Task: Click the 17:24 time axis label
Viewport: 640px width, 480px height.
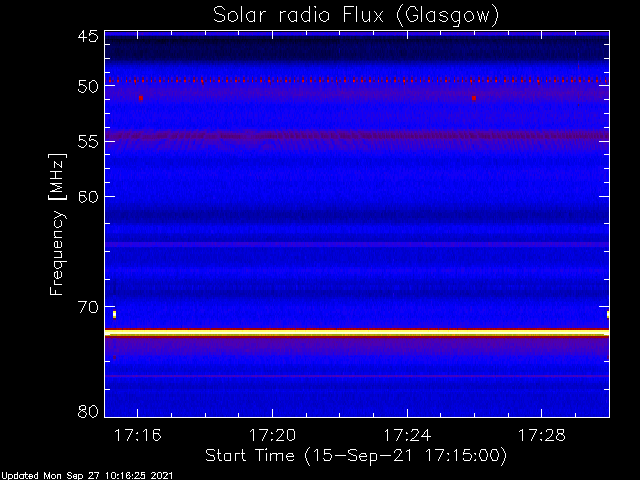Action: click(407, 436)
